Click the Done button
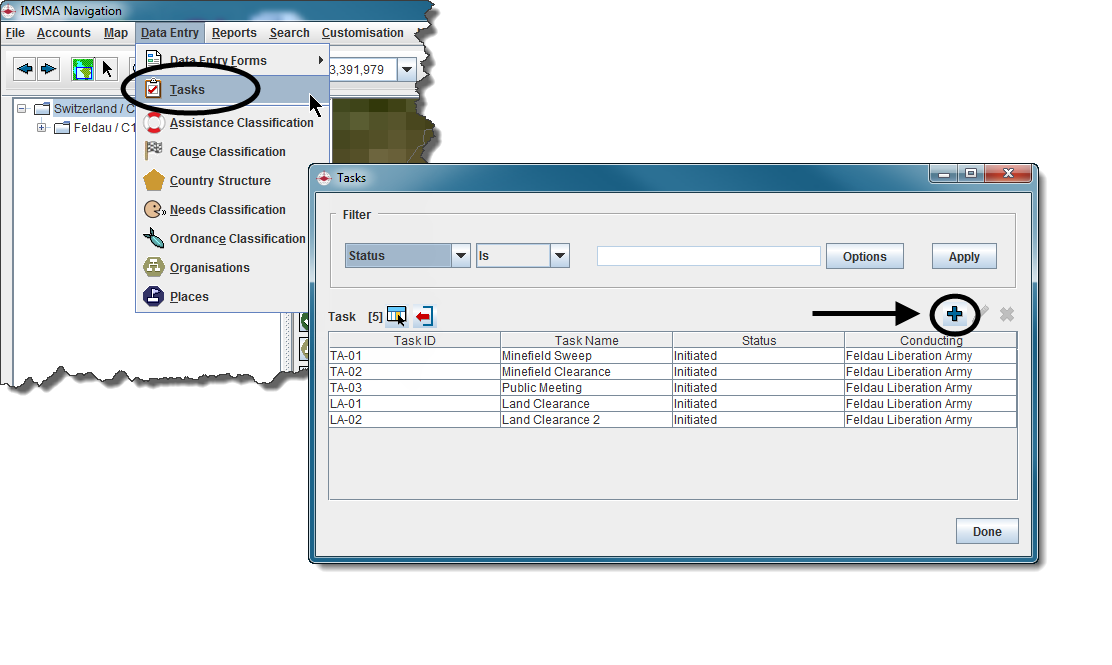Image resolution: width=1112 pixels, height=665 pixels. pyautogui.click(x=986, y=532)
